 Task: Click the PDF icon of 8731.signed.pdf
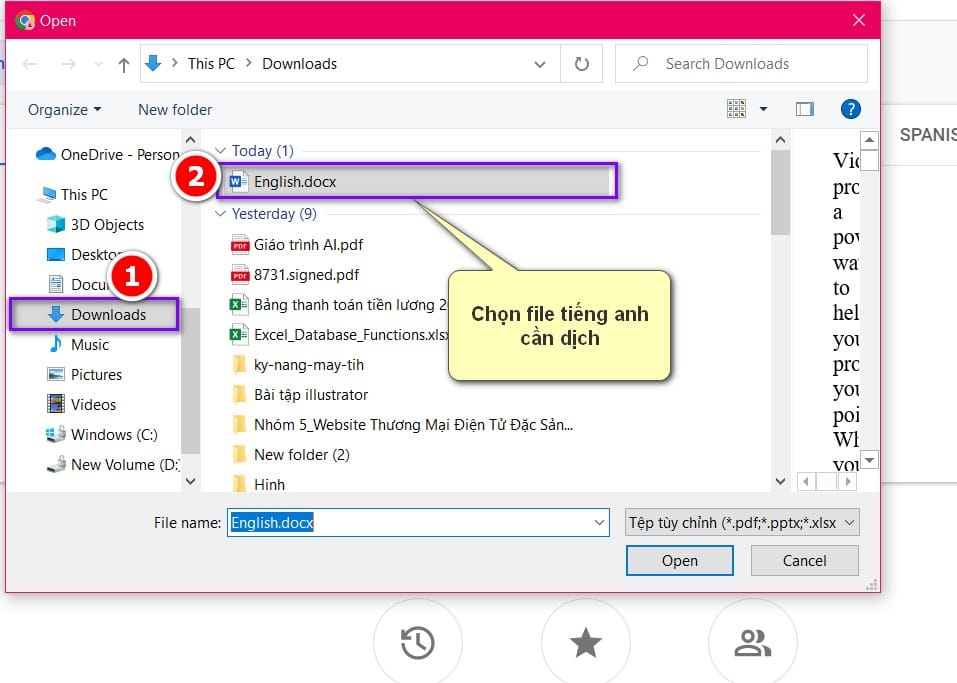tap(240, 275)
